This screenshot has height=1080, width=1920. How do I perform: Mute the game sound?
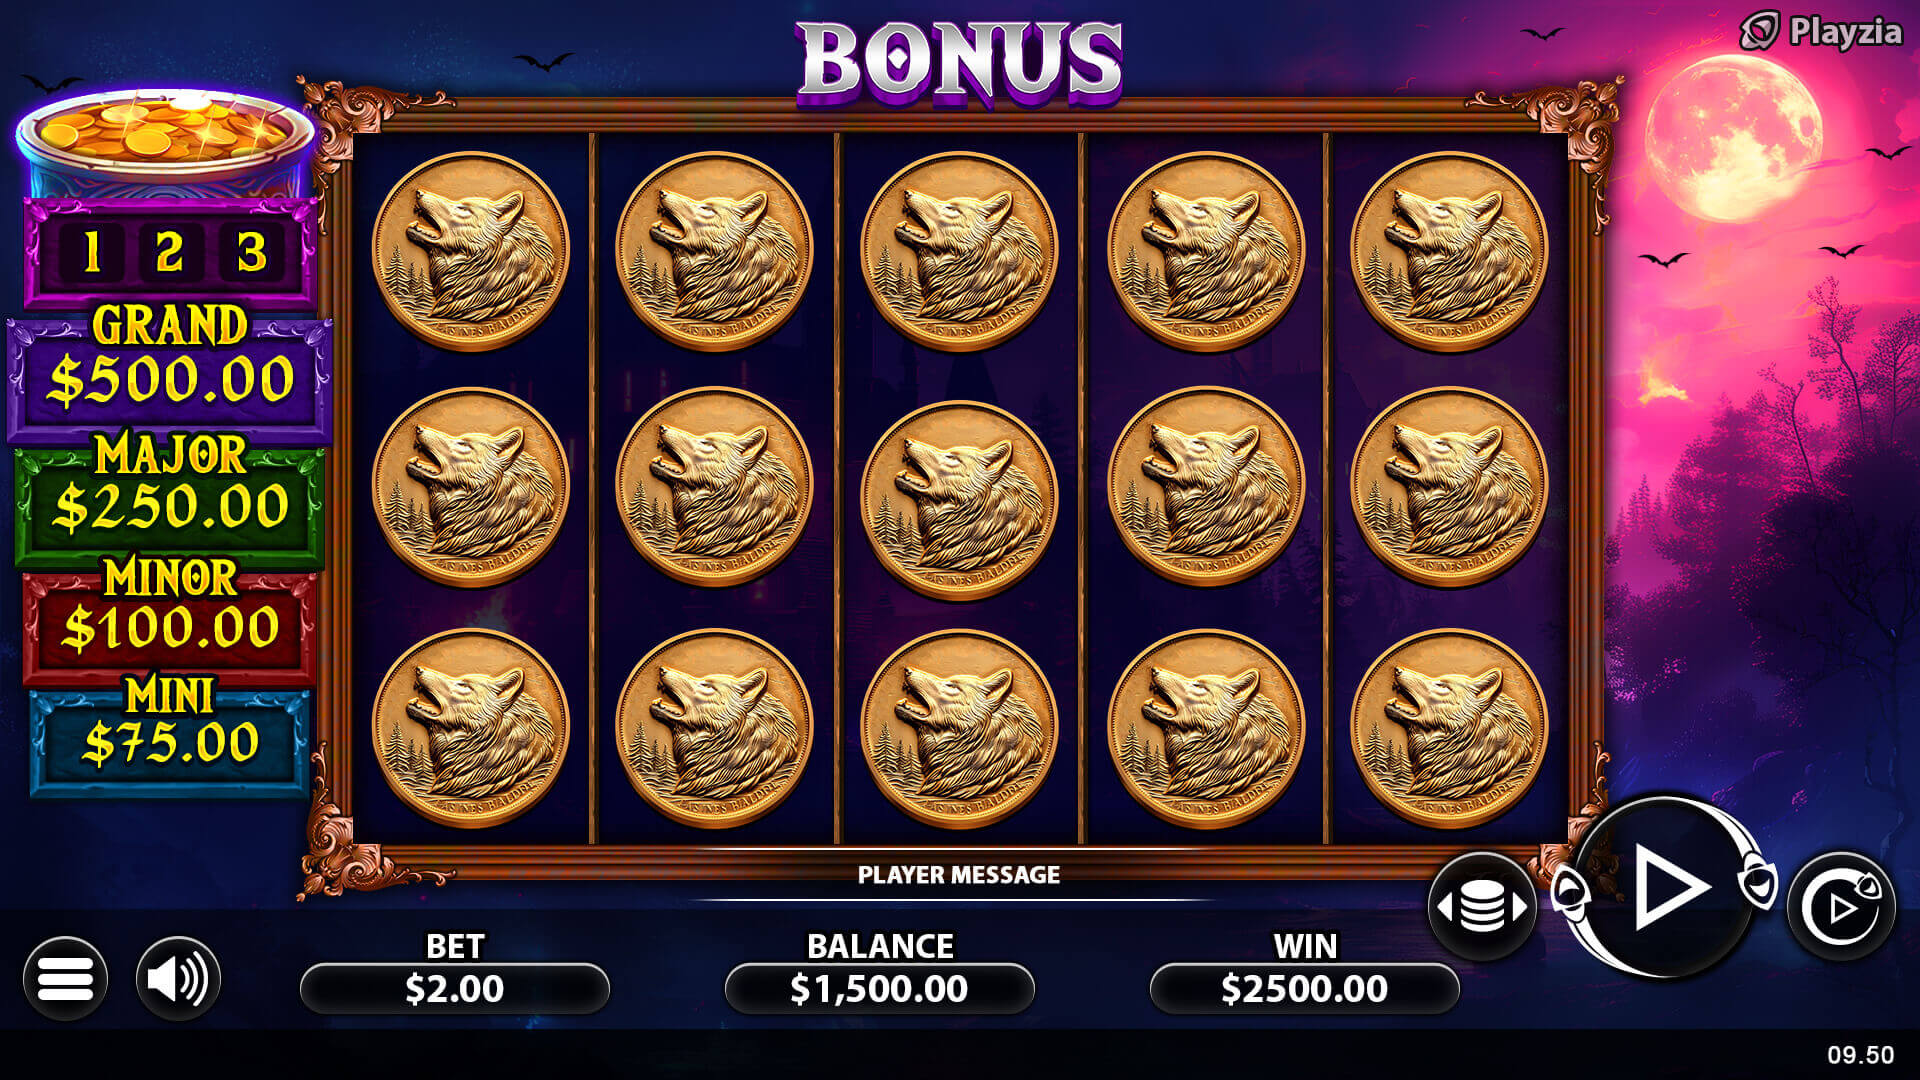point(178,978)
